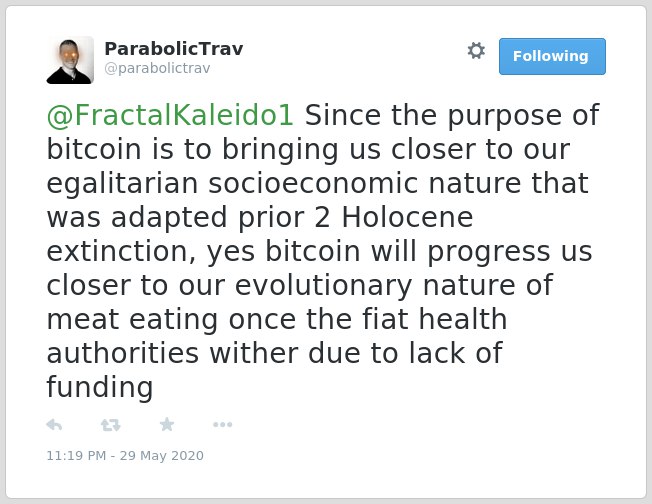Favorite the tweet with the star icon
The height and width of the screenshot is (504, 652).
167,424
